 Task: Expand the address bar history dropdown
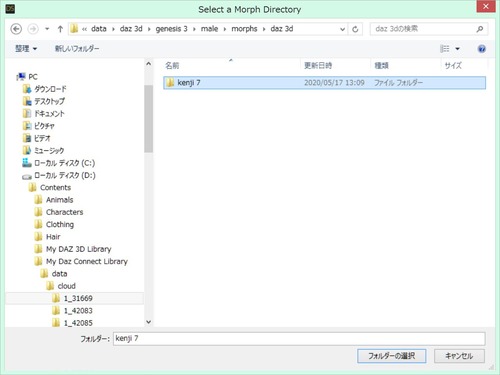pos(342,29)
